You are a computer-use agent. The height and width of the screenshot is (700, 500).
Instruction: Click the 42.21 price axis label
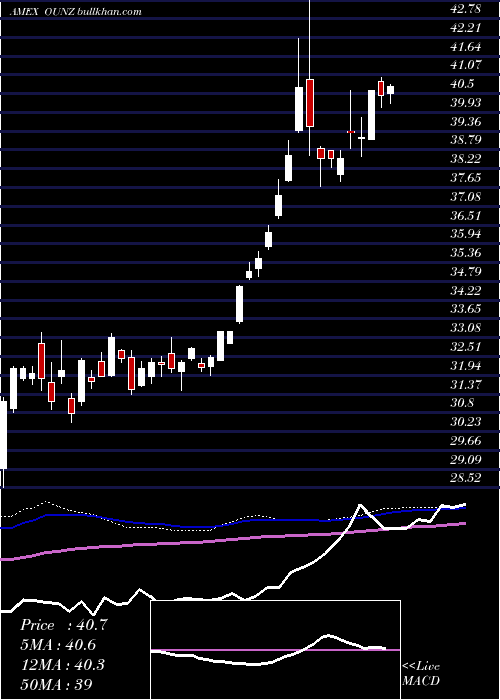[466, 28]
